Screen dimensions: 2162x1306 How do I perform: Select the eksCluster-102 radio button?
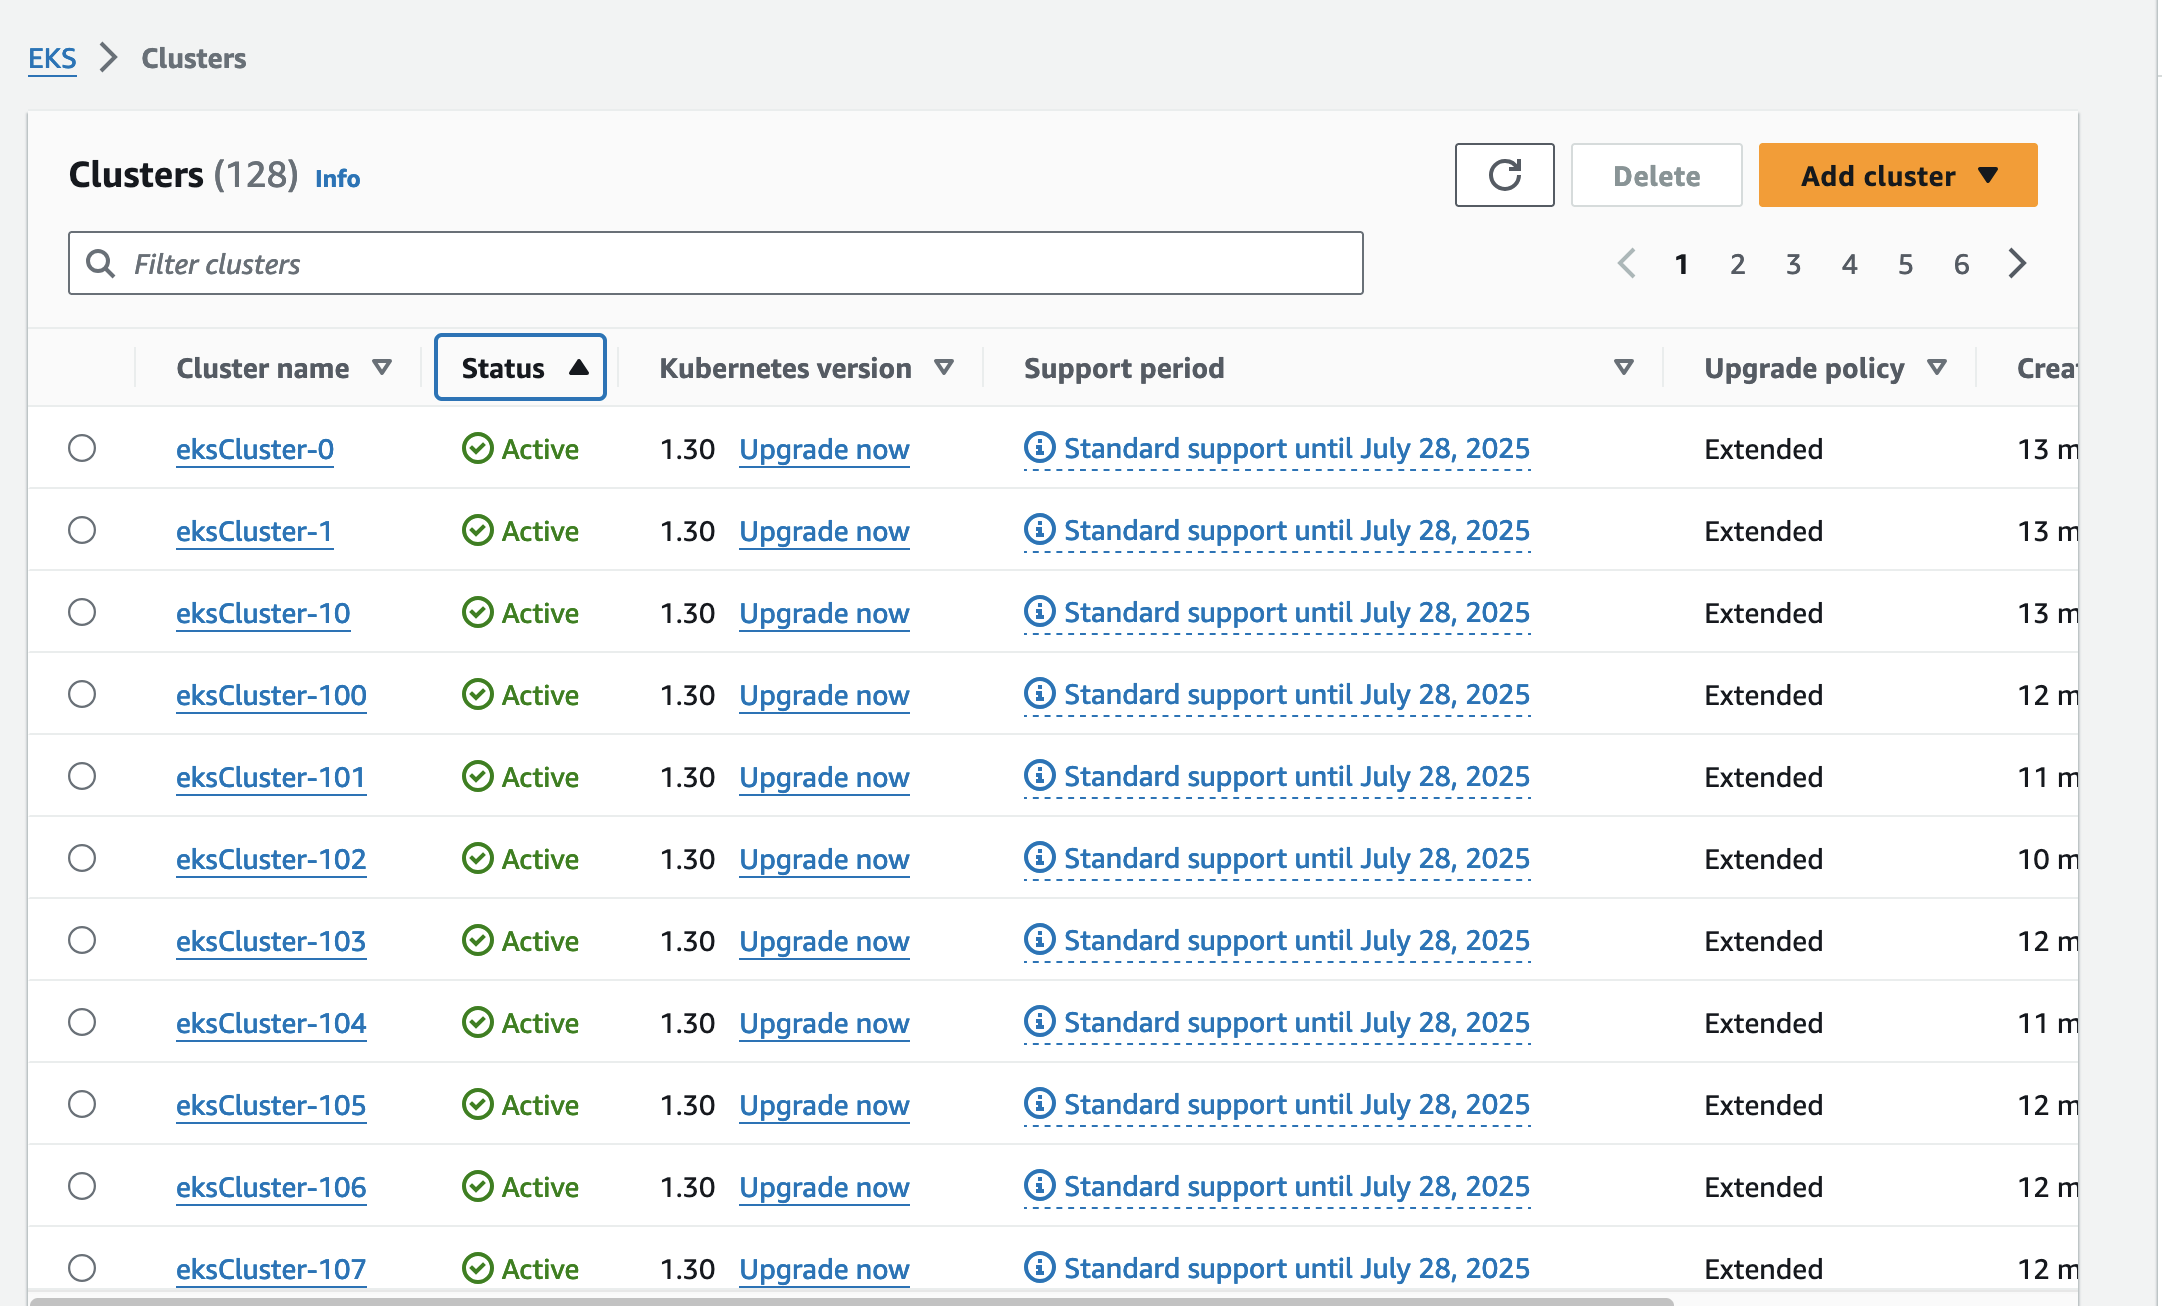(82, 858)
